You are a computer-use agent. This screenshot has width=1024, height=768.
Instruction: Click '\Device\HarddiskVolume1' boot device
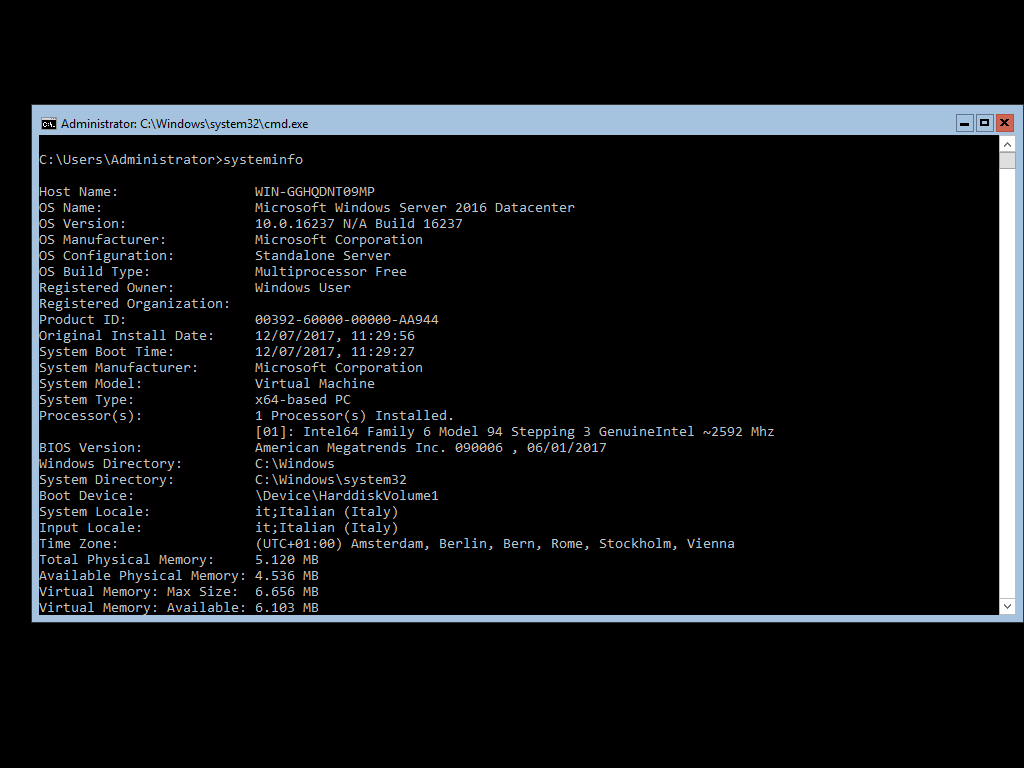(347, 496)
